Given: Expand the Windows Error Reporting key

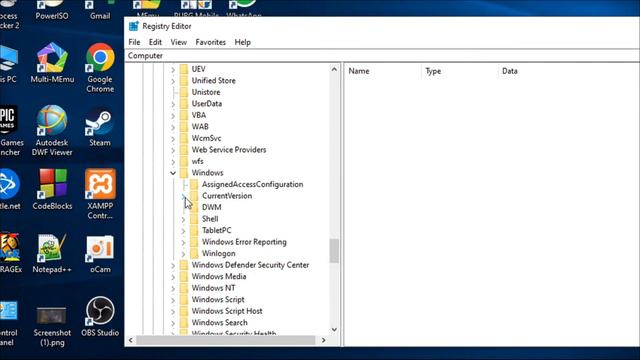Looking at the screenshot, I should pyautogui.click(x=183, y=242).
